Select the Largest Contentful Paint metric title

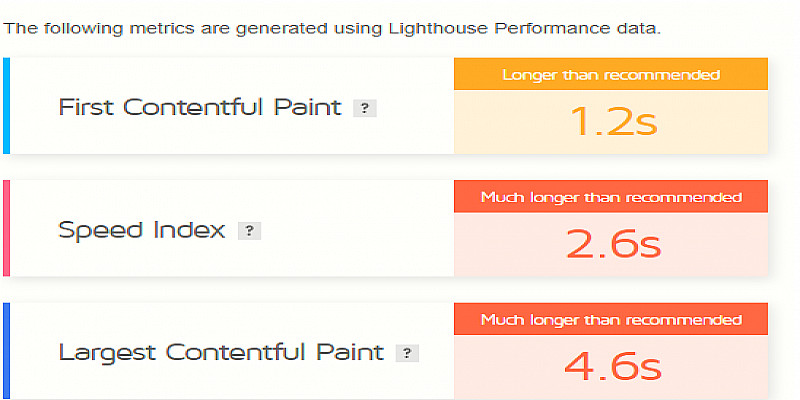pyautogui.click(x=221, y=352)
